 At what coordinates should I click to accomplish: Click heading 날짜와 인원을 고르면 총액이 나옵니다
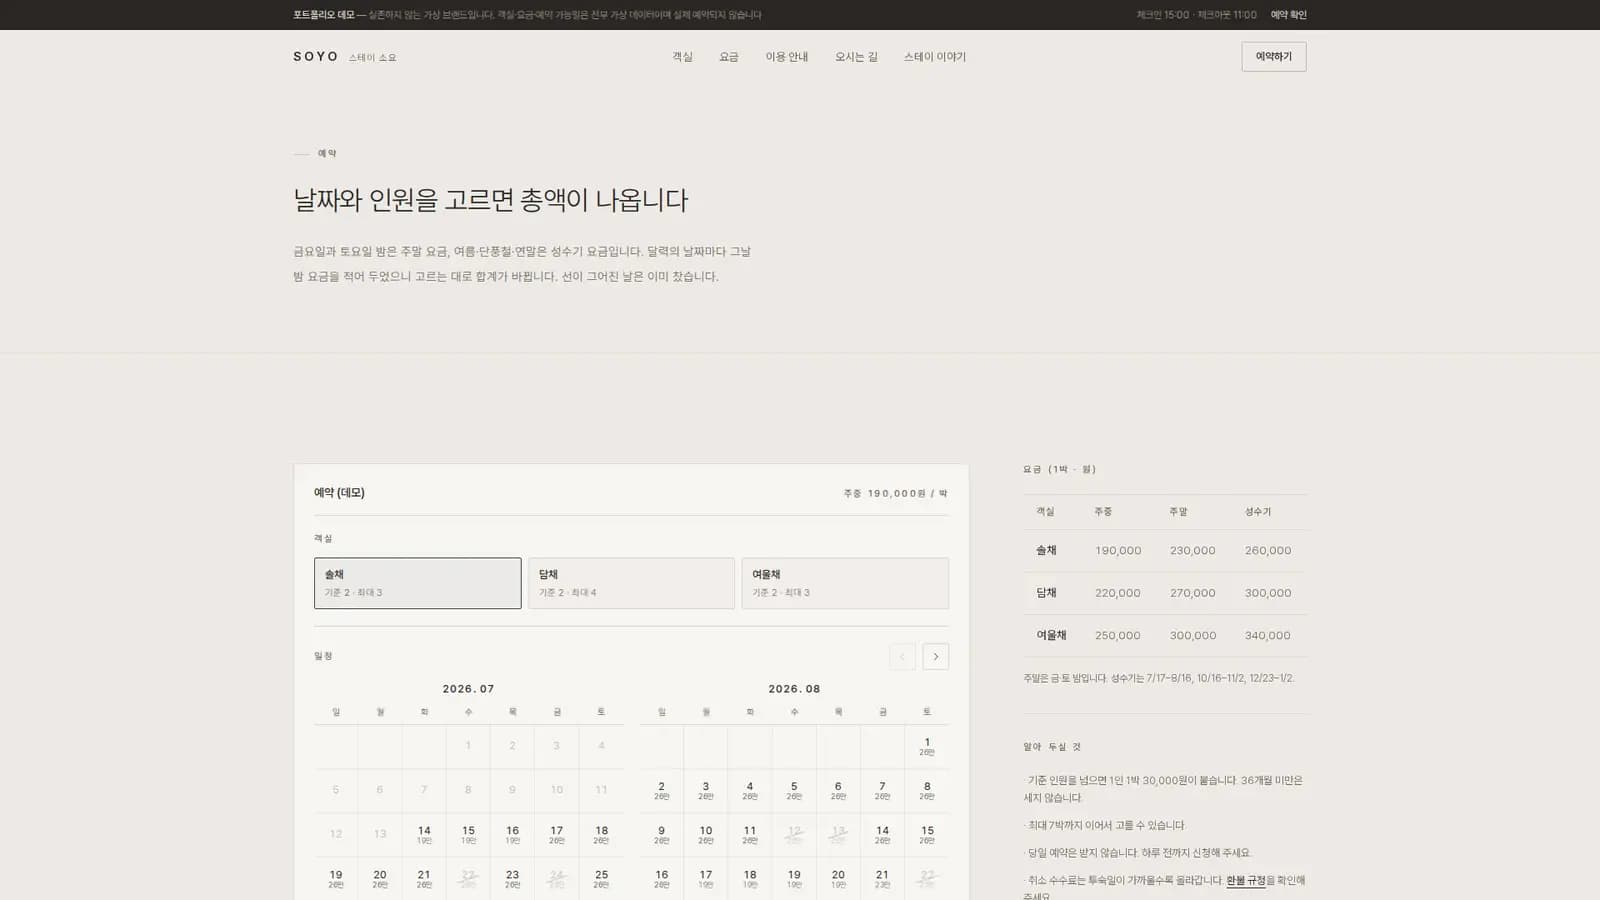[x=491, y=200]
